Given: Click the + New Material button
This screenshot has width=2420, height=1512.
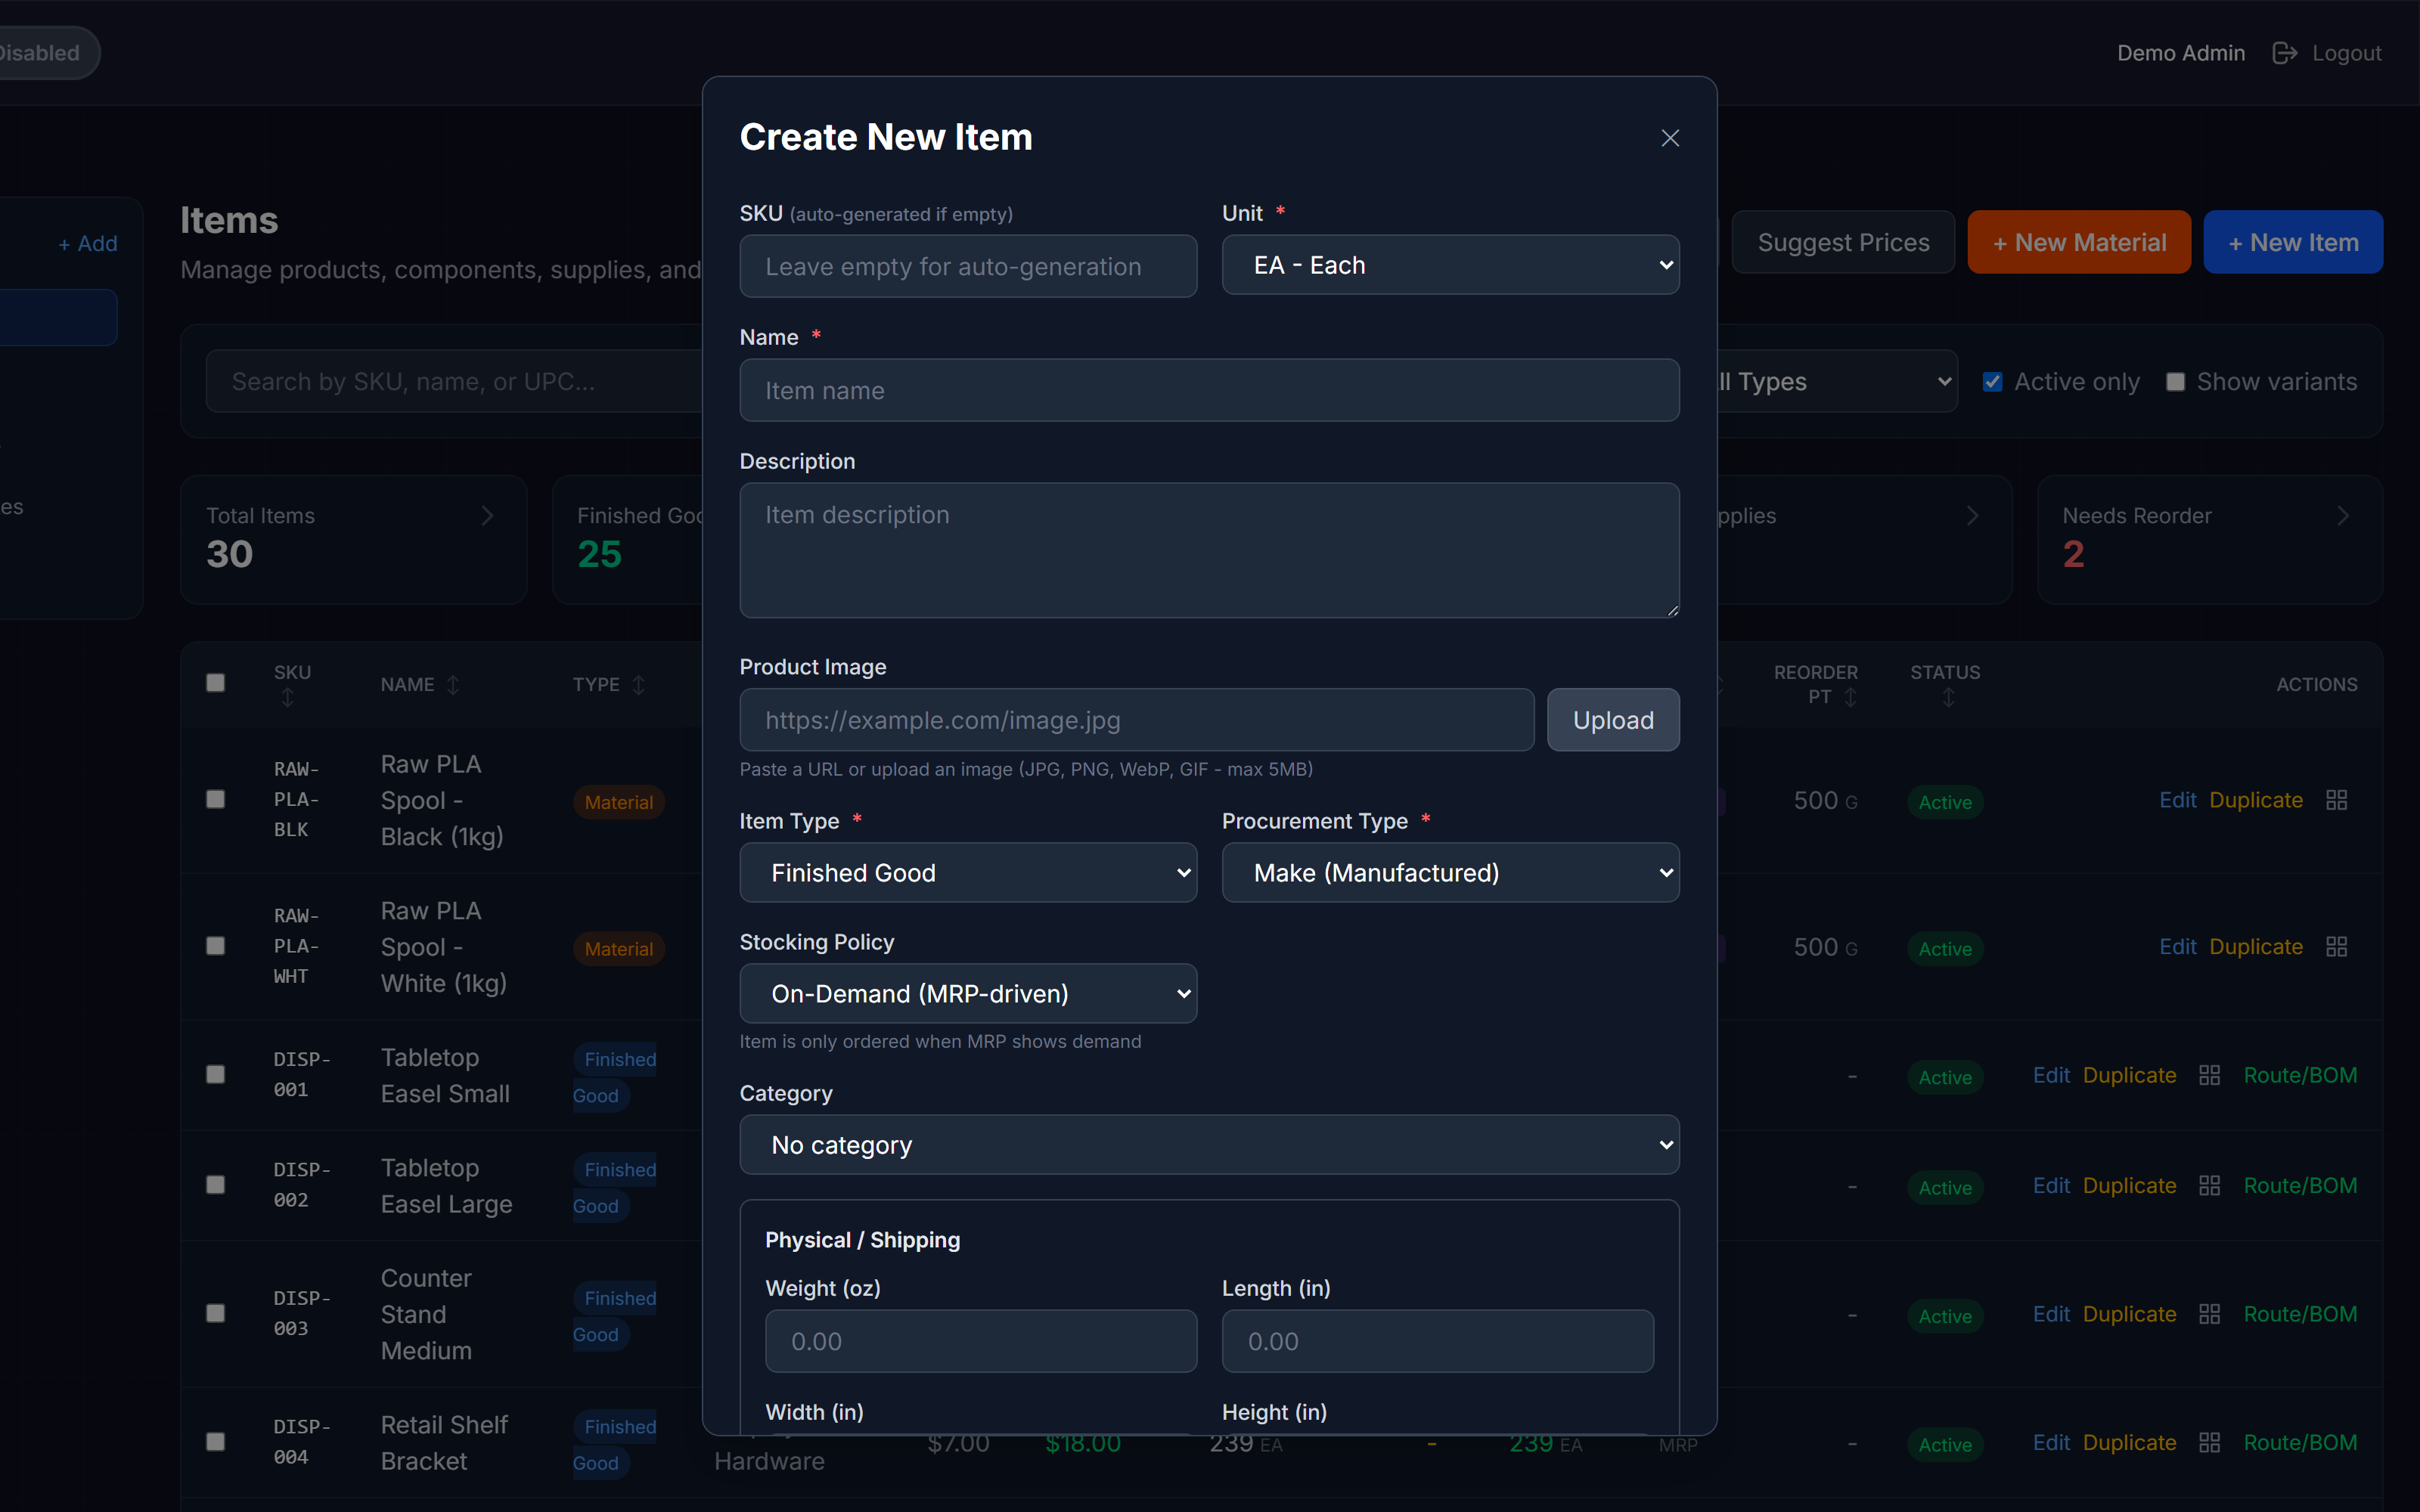Looking at the screenshot, I should pos(2079,242).
